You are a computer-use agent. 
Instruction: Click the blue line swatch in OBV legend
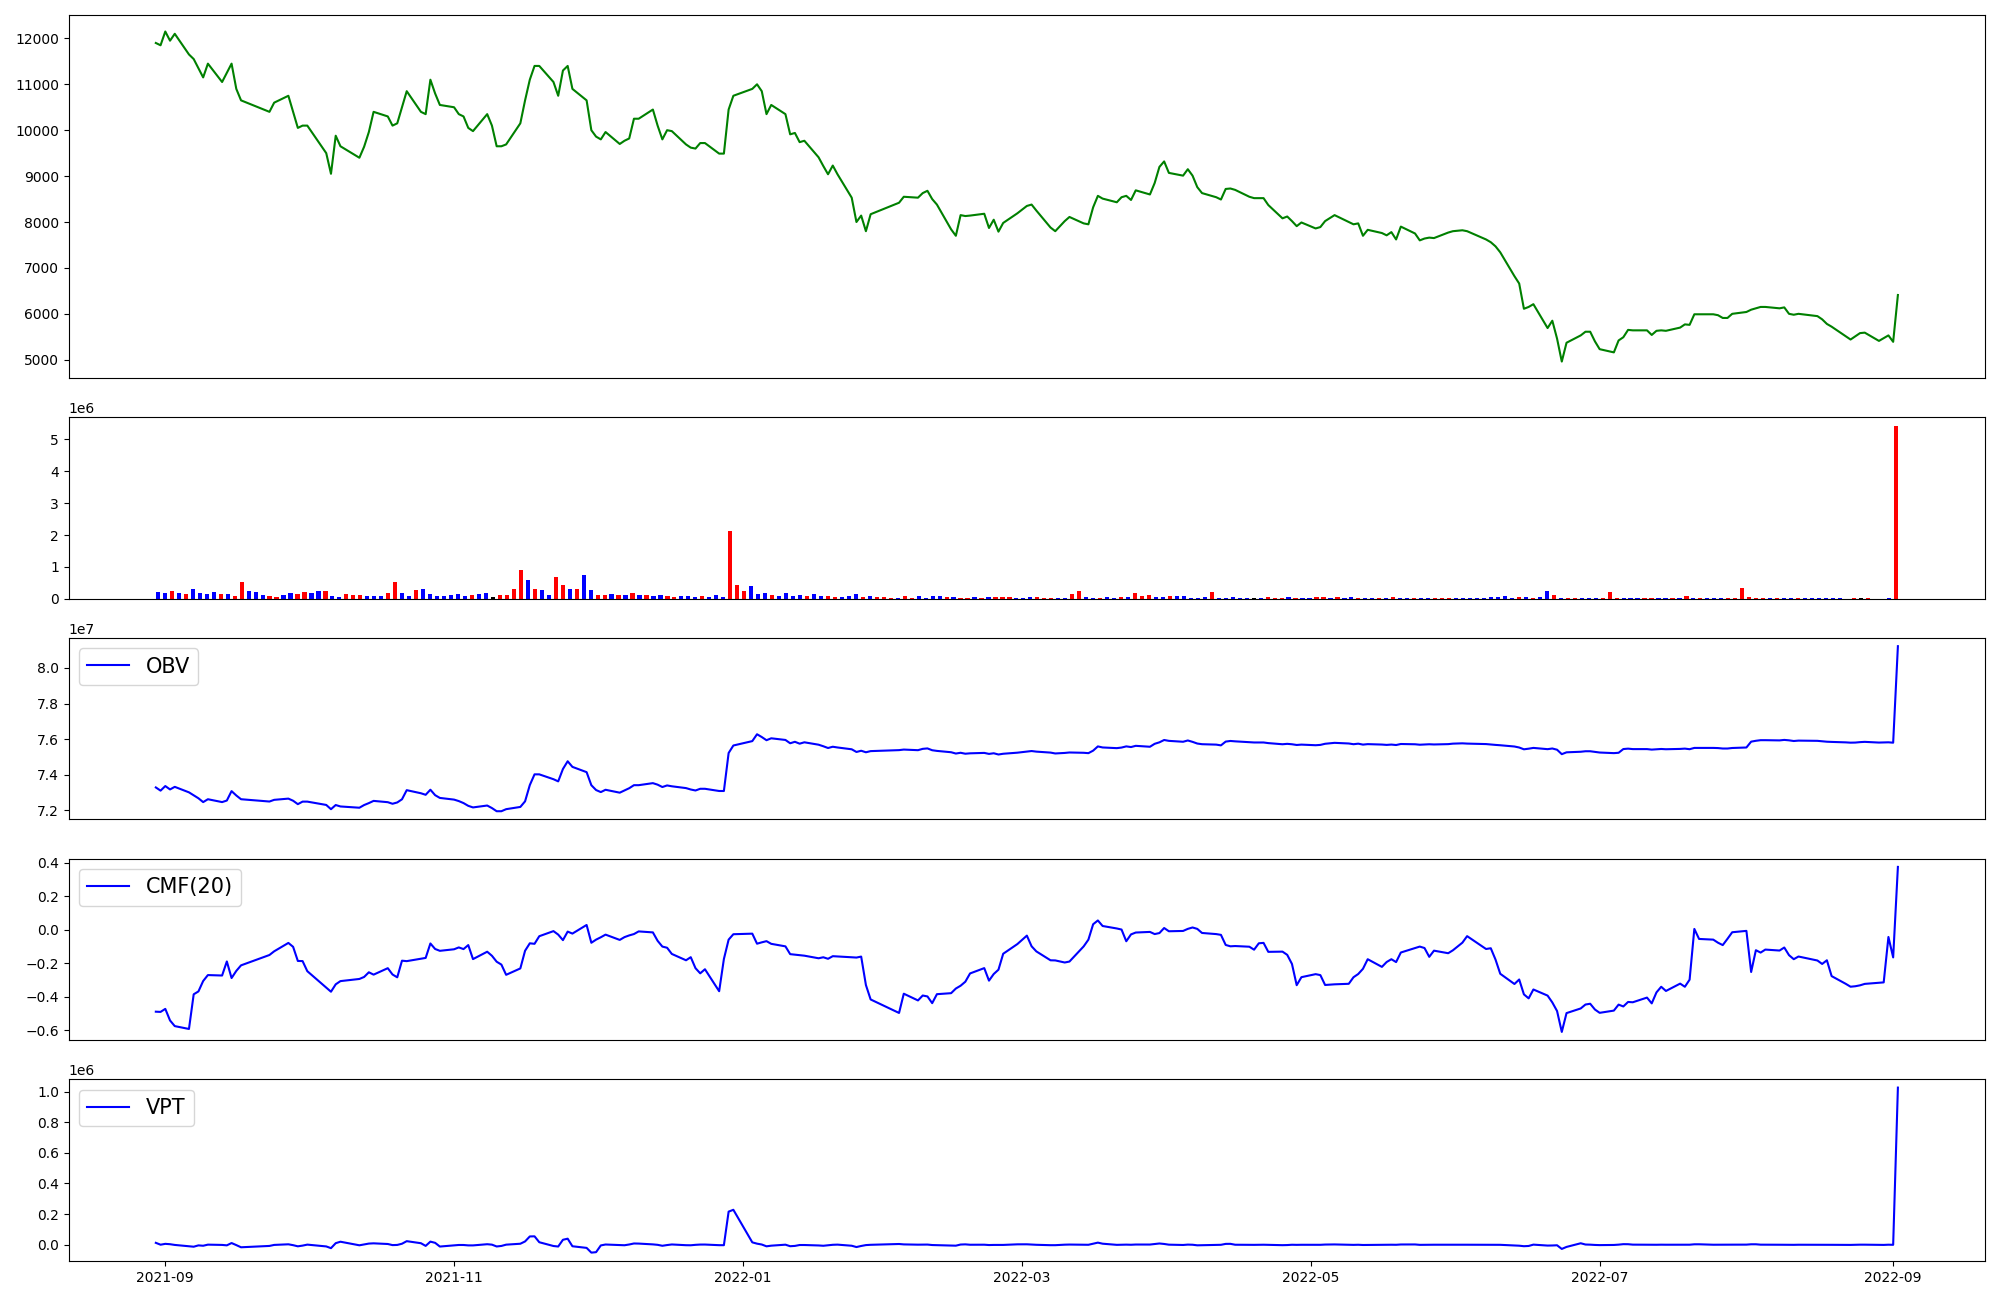pos(109,666)
